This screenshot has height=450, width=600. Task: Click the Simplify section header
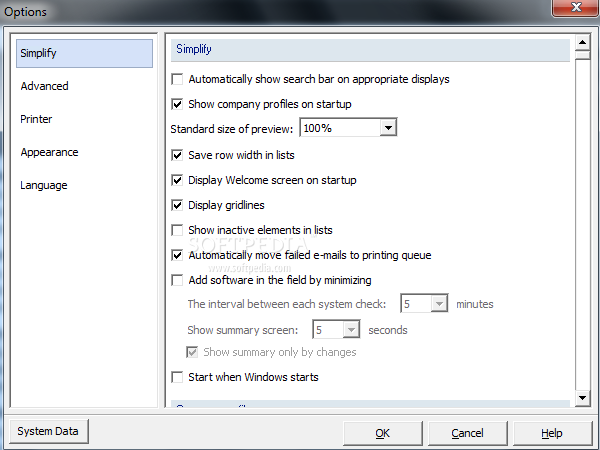pos(370,50)
